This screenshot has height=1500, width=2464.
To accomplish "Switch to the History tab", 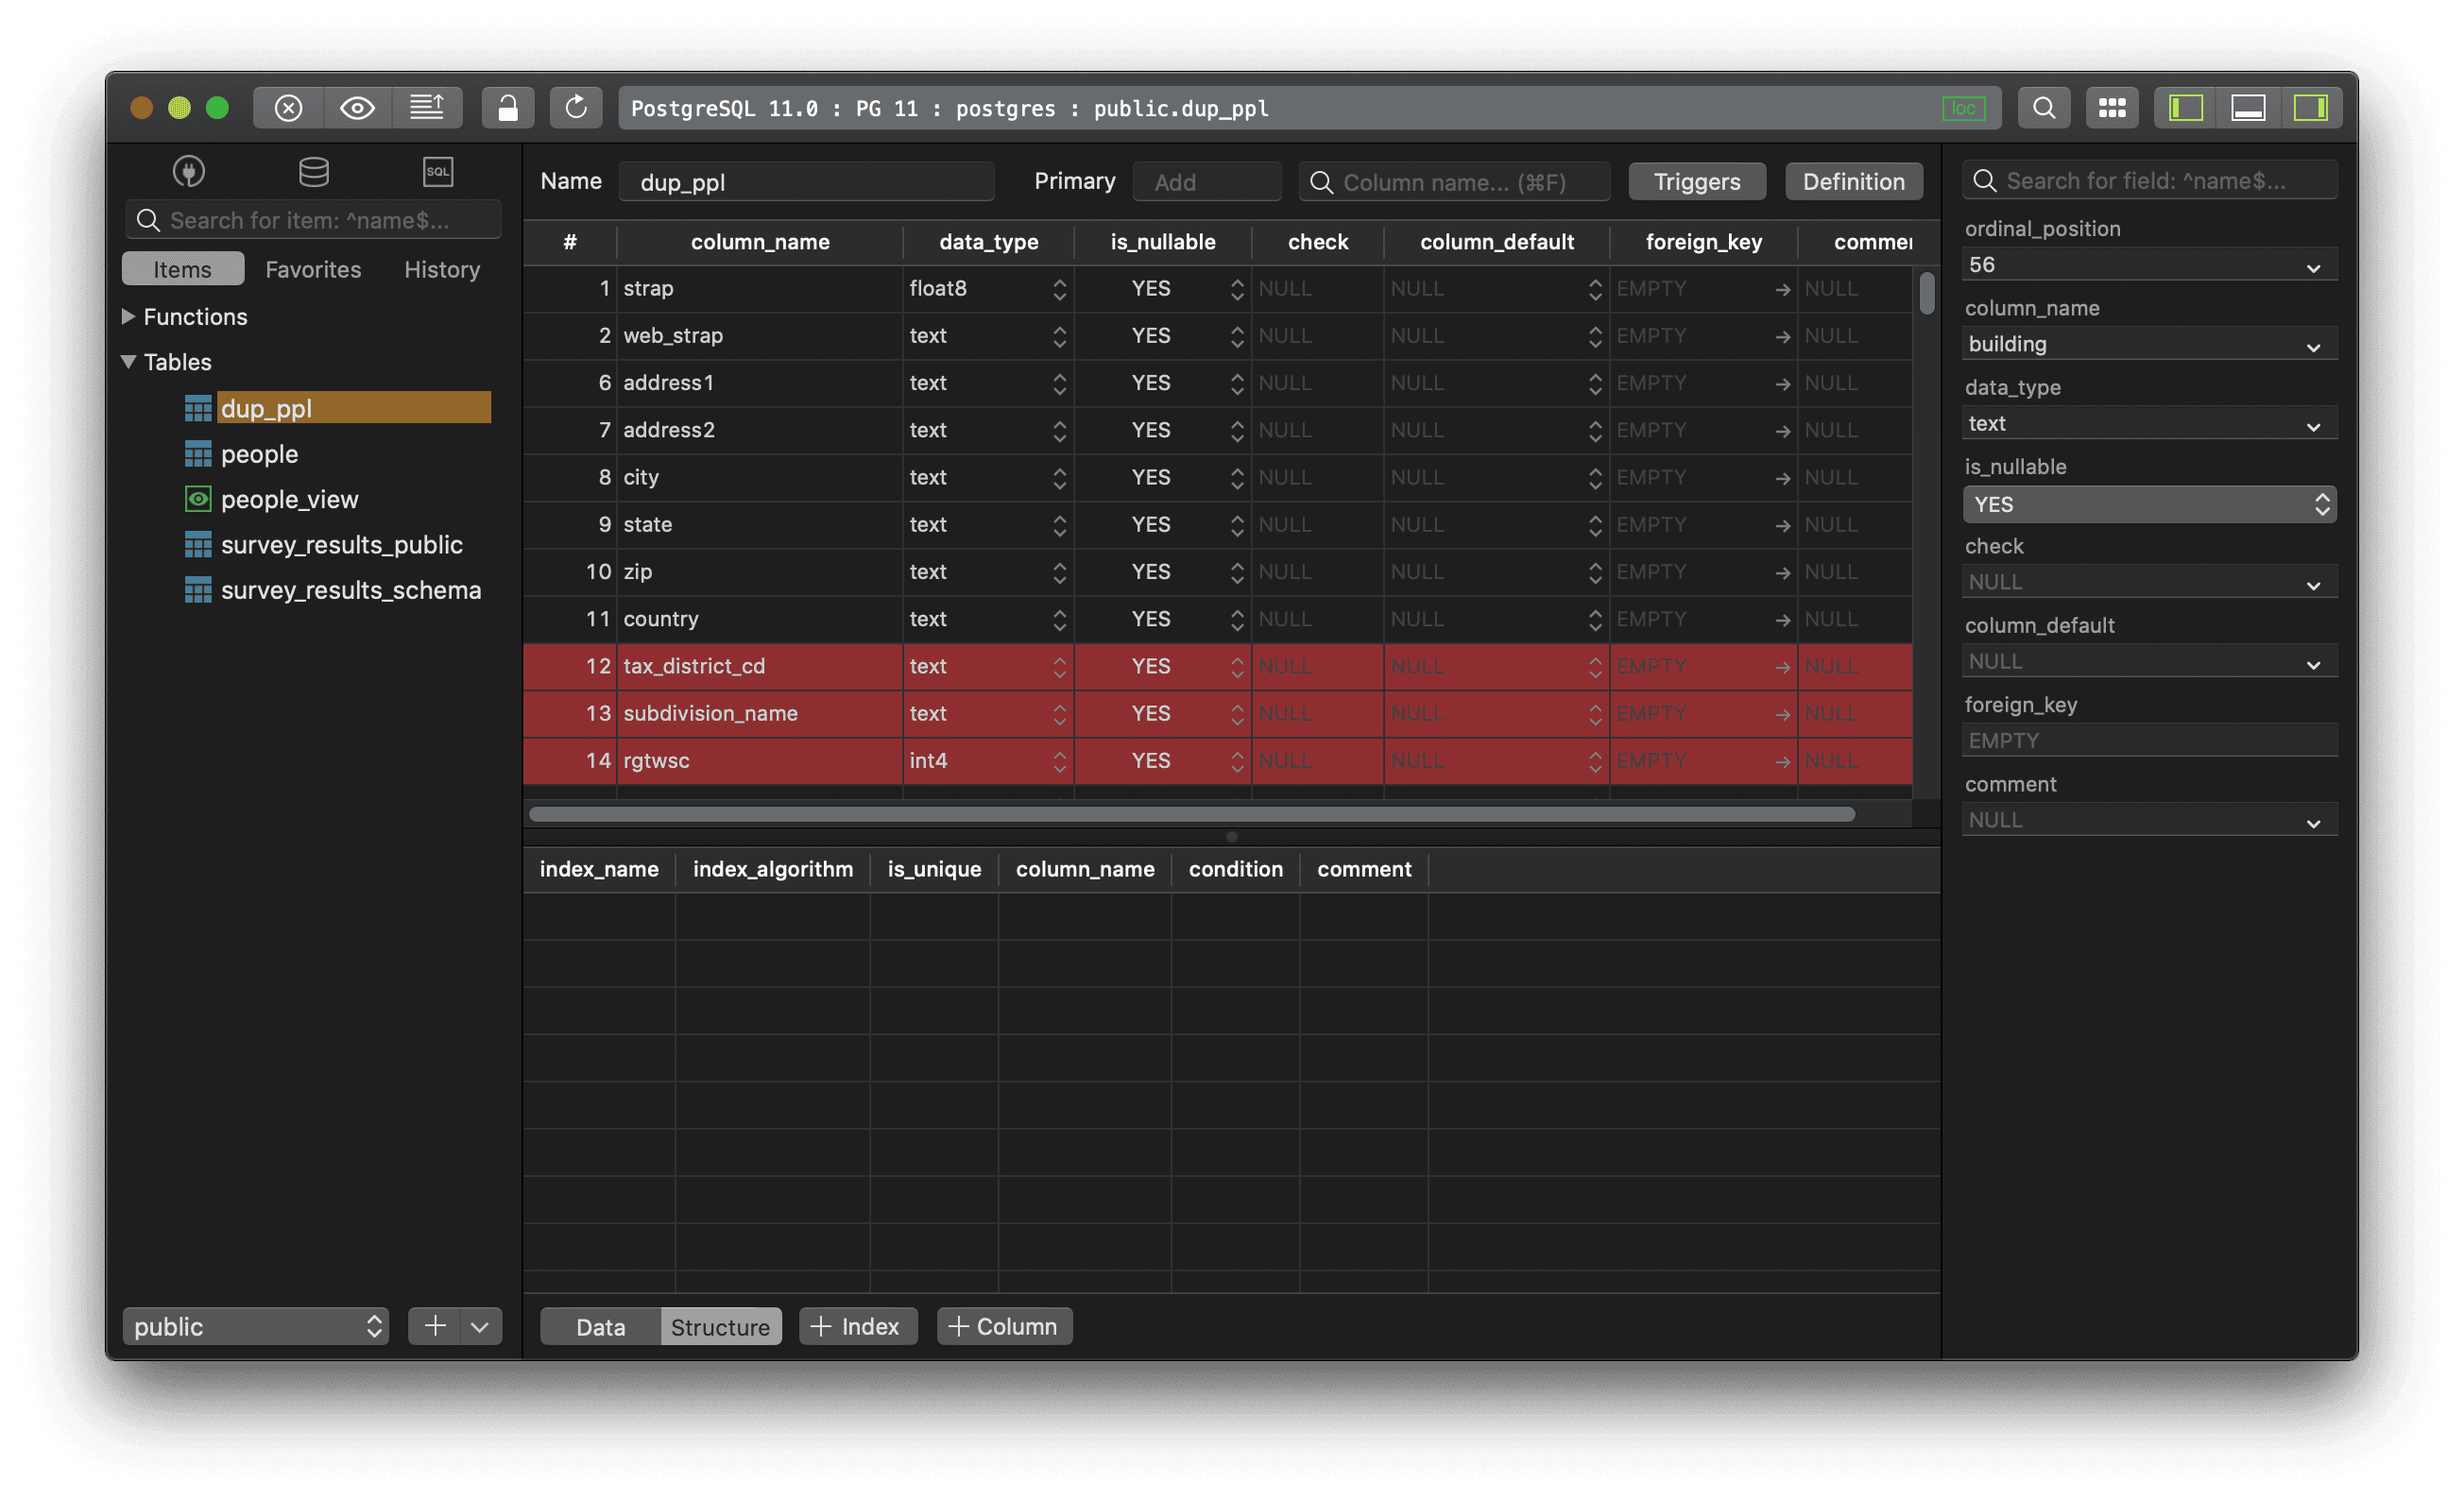I will 442,269.
